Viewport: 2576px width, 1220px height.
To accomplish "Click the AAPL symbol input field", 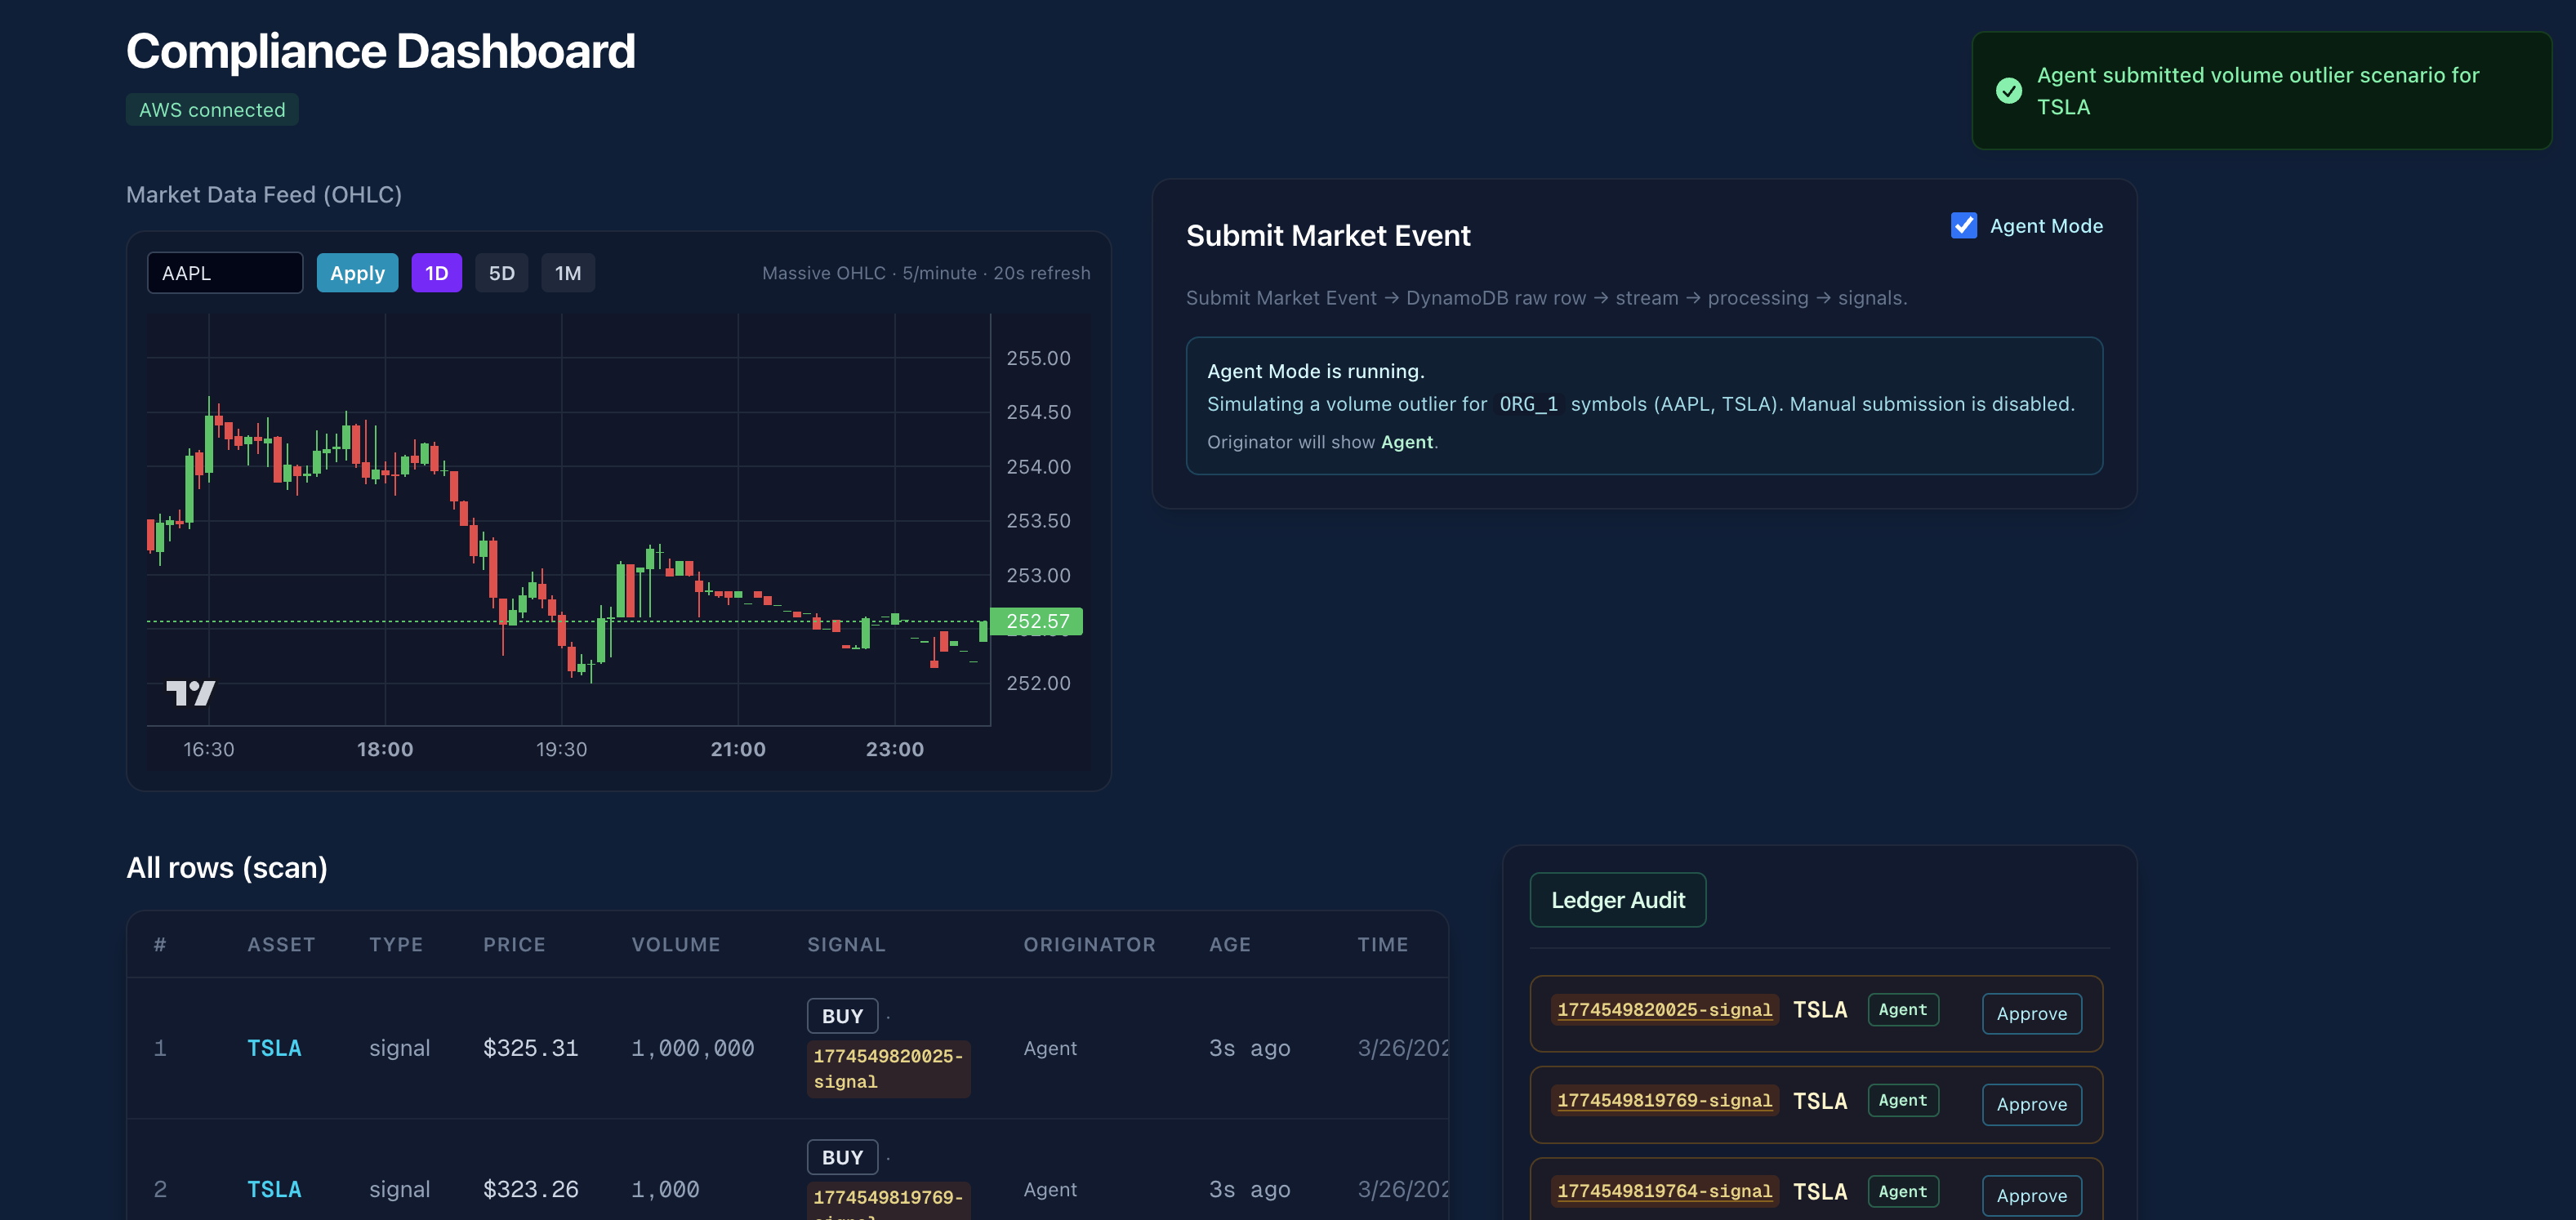I will [x=225, y=273].
